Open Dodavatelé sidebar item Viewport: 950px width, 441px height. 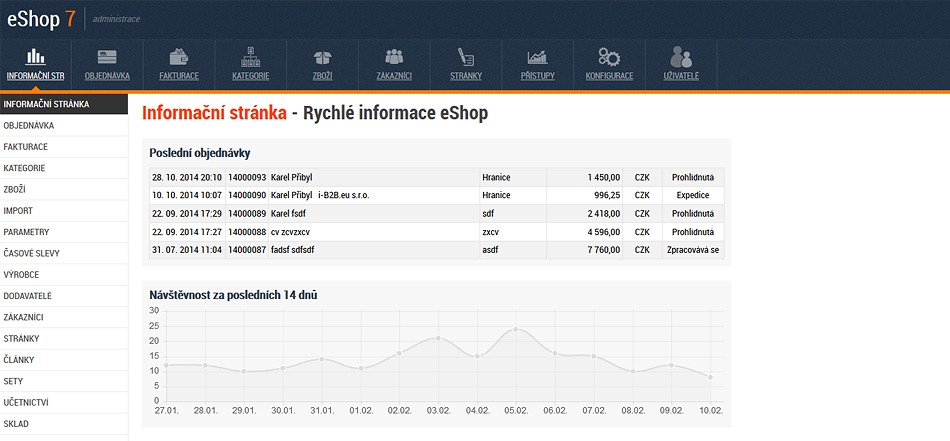point(64,296)
